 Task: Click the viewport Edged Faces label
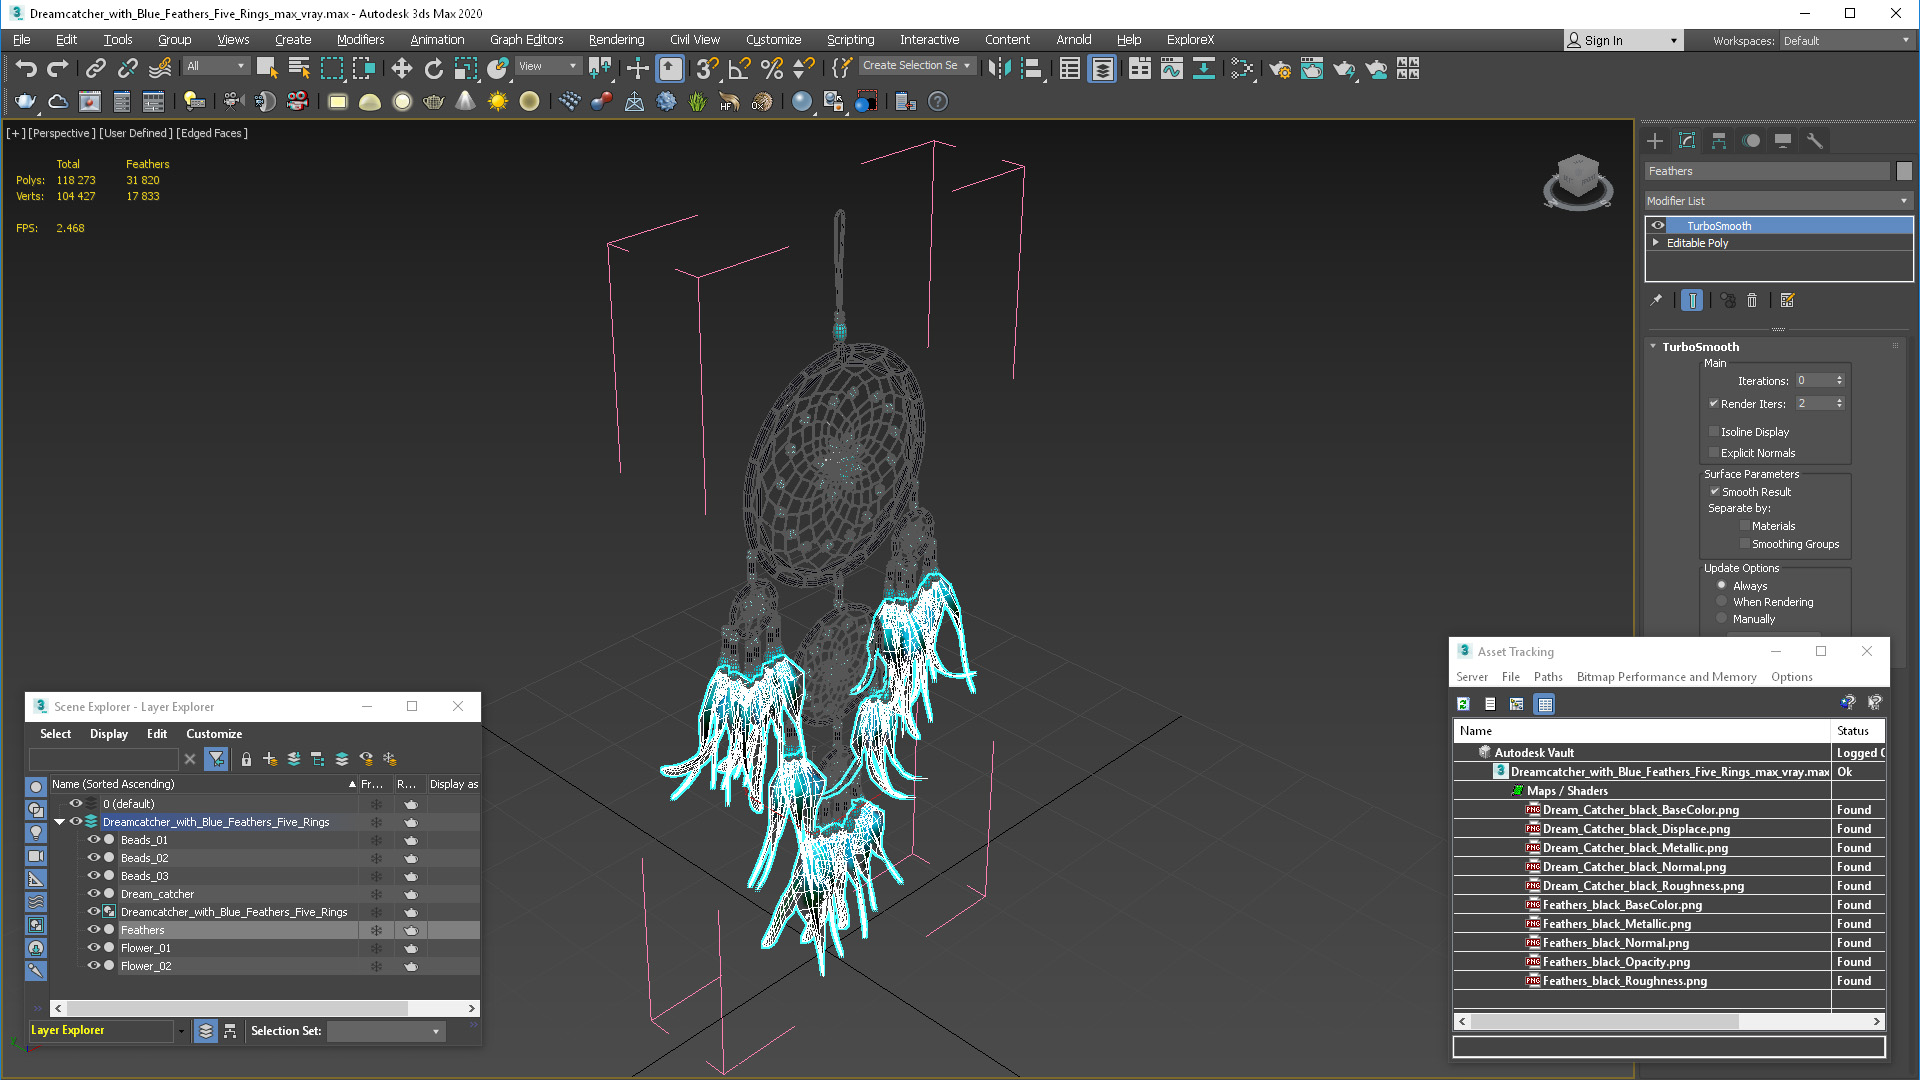212,133
